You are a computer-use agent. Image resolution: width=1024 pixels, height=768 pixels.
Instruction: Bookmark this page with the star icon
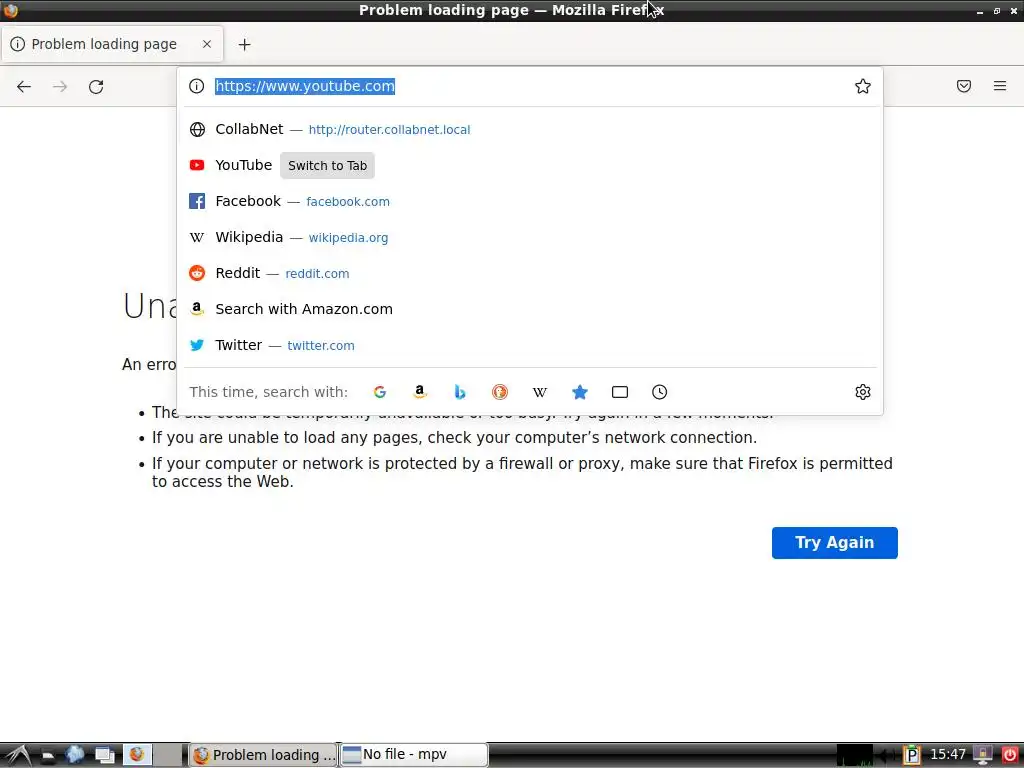[x=863, y=86]
